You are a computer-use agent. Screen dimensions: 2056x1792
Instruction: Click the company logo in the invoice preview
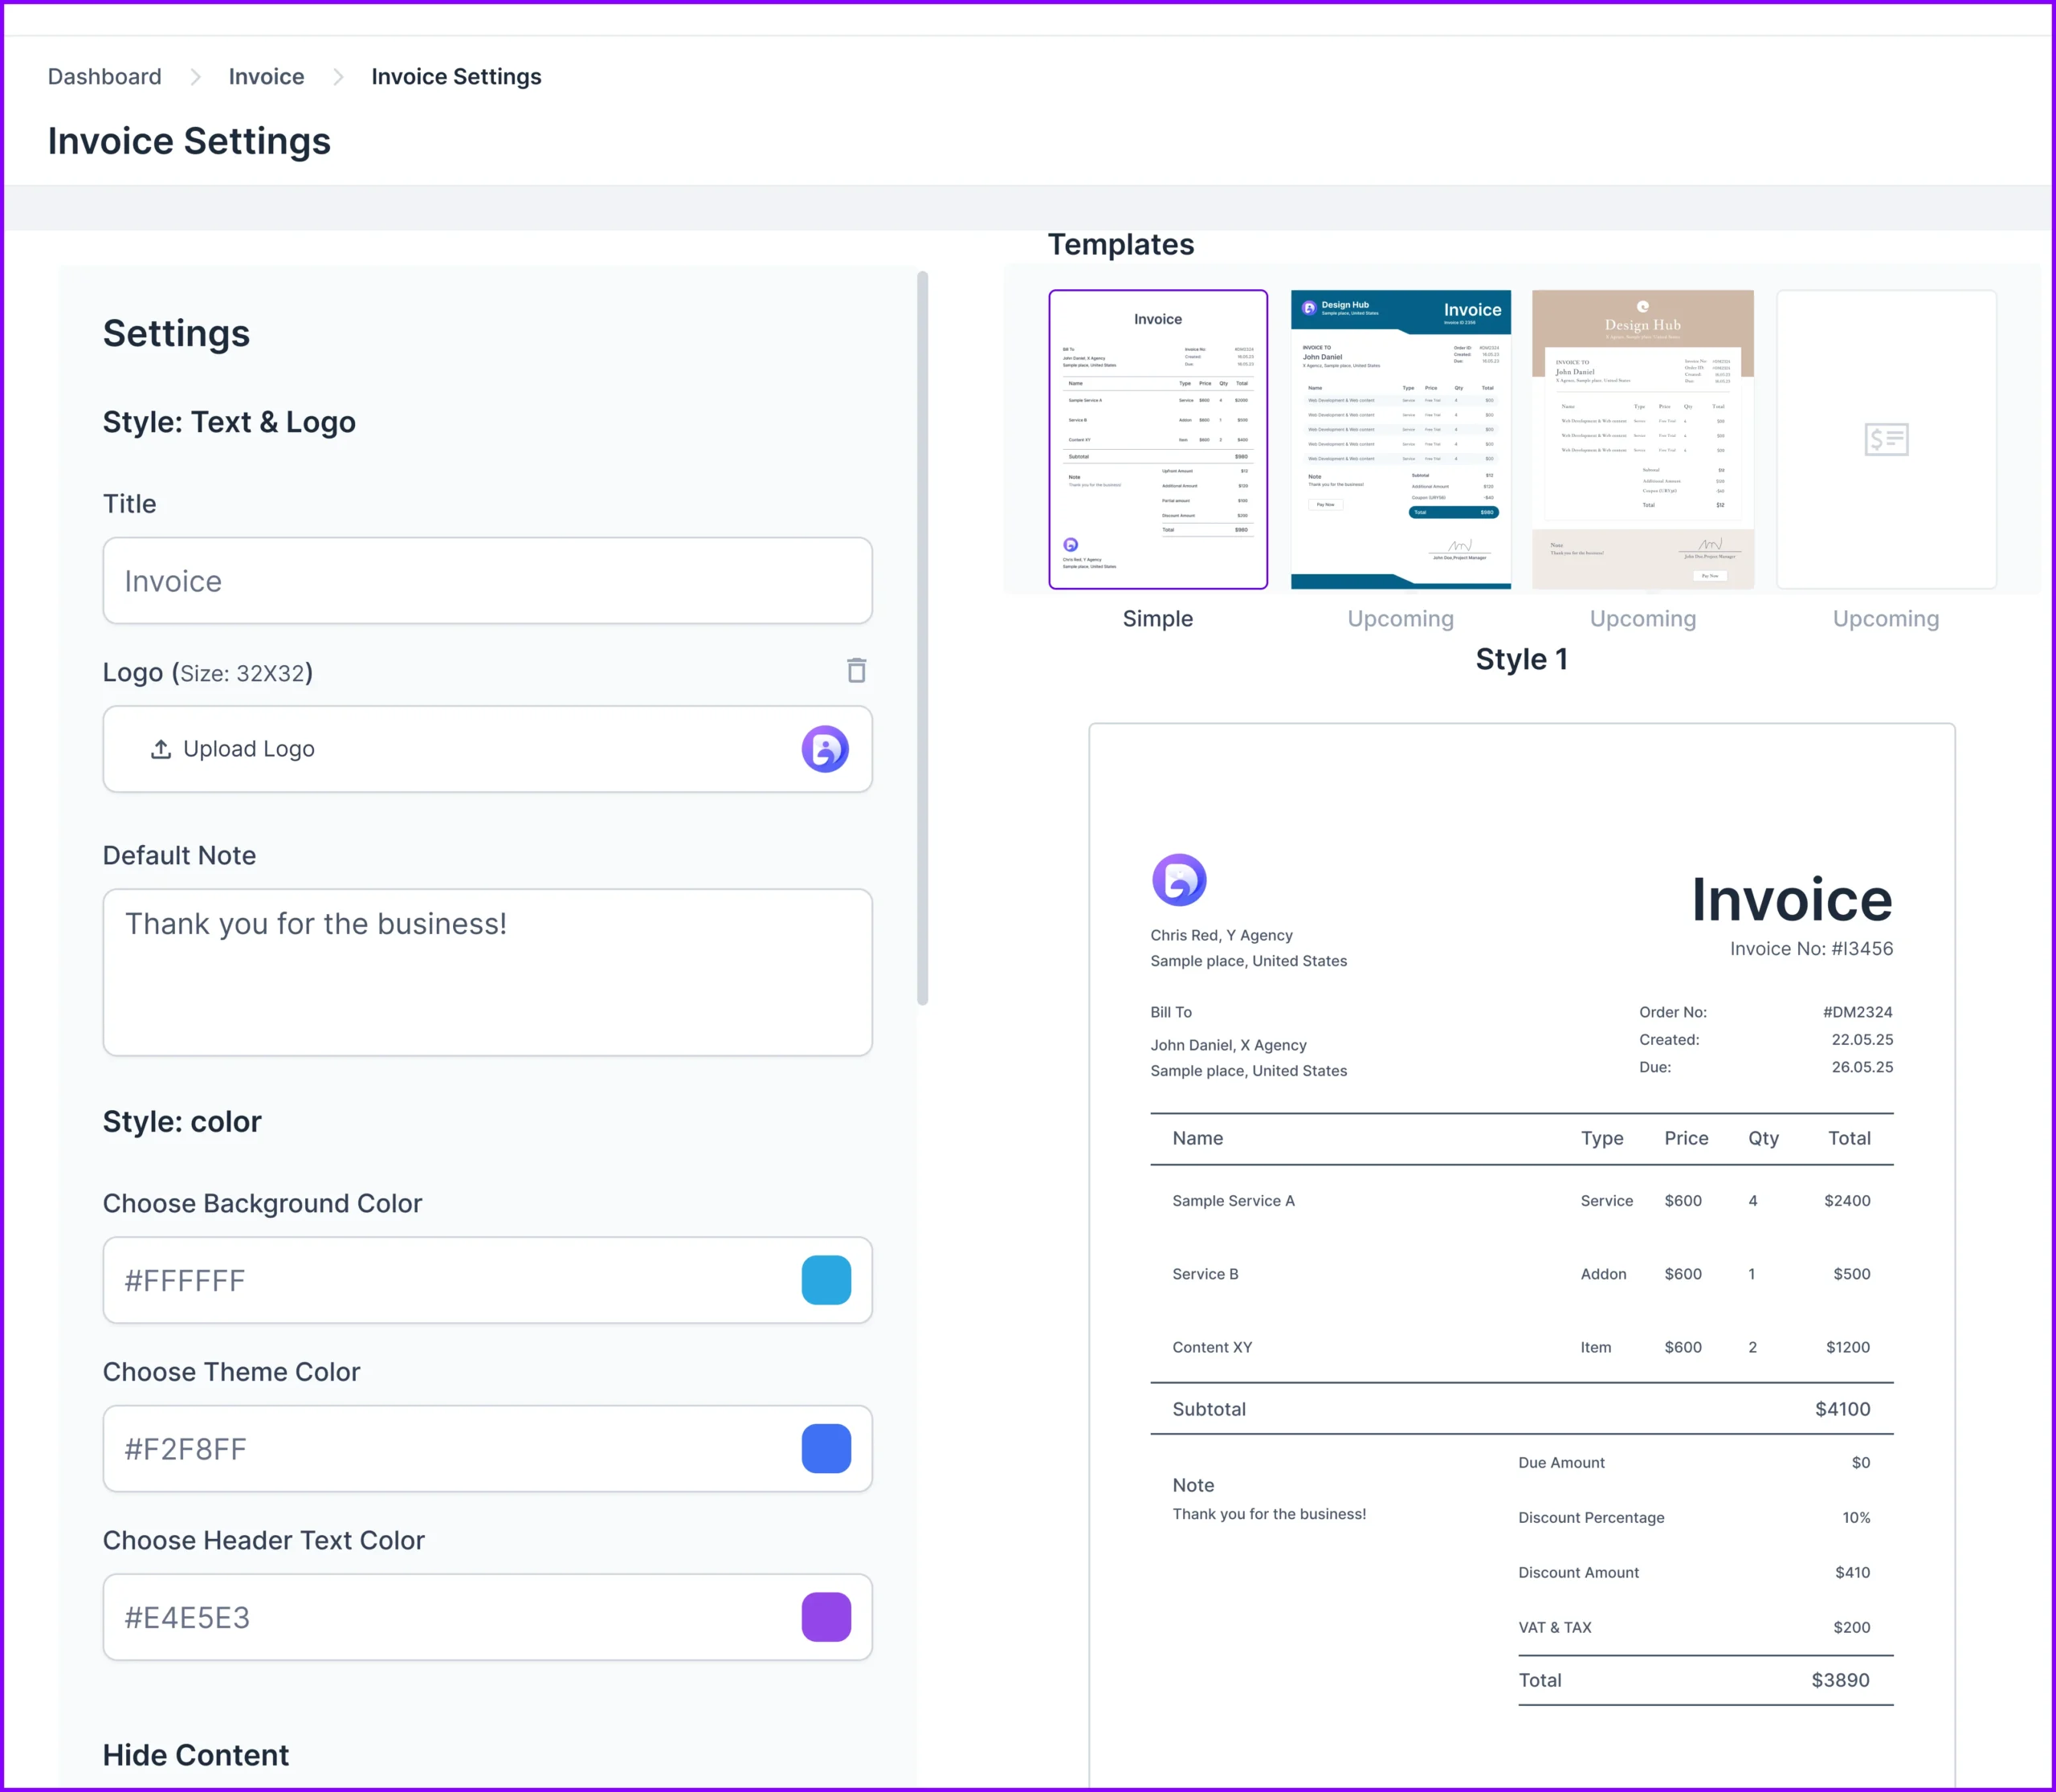coord(1179,880)
